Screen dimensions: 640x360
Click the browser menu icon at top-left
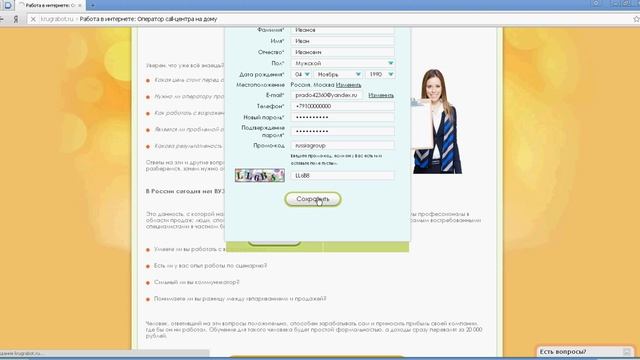pos(7,5)
